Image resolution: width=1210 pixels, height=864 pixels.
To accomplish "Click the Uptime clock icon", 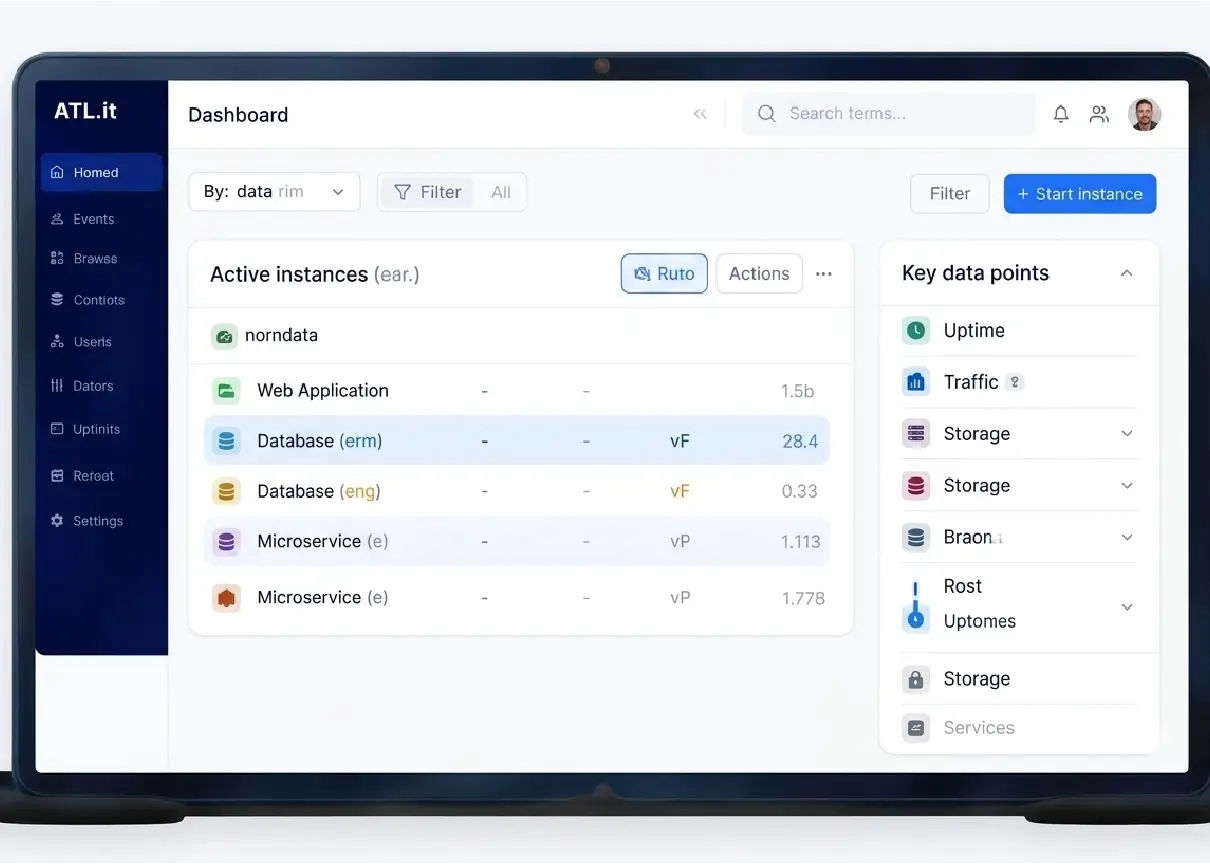I will 915,330.
